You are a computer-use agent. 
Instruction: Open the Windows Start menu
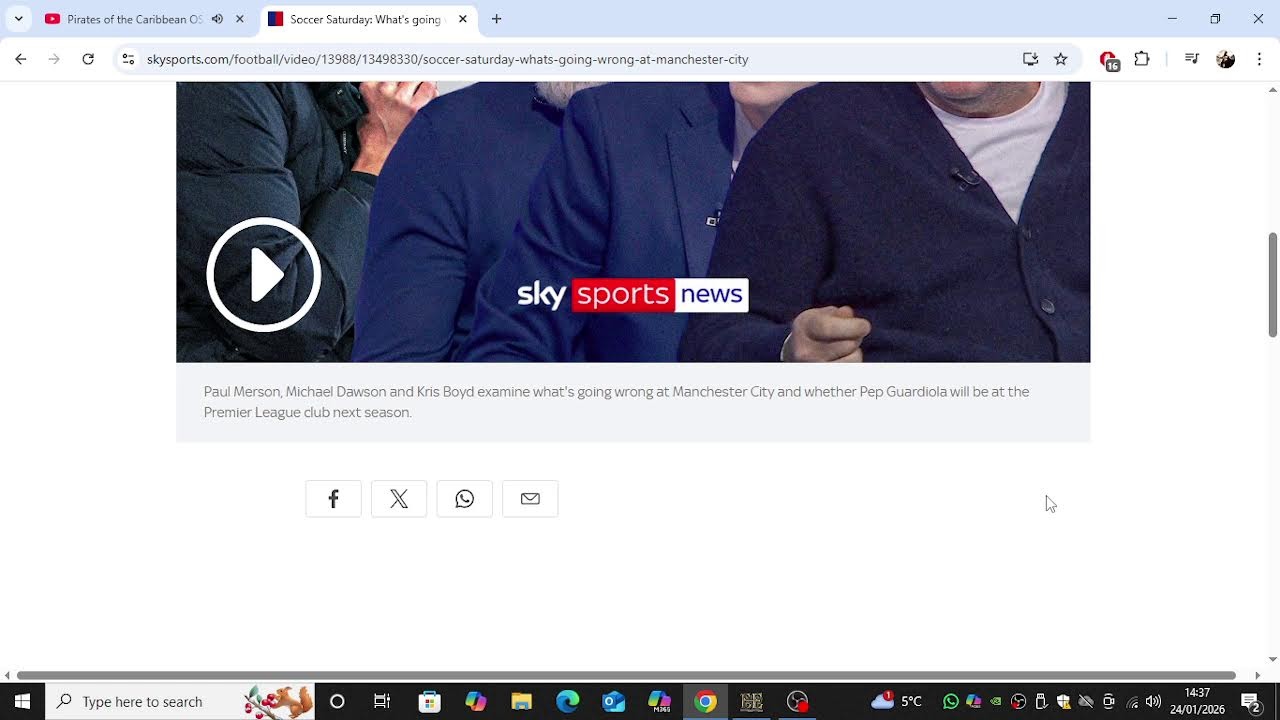[22, 701]
